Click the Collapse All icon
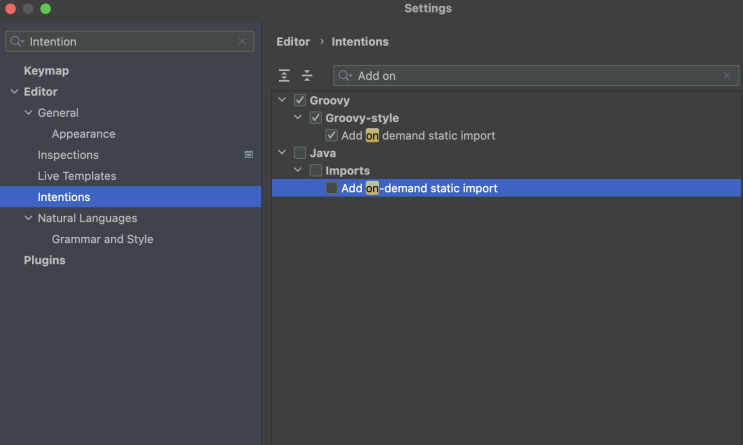743x445 pixels. 307,76
